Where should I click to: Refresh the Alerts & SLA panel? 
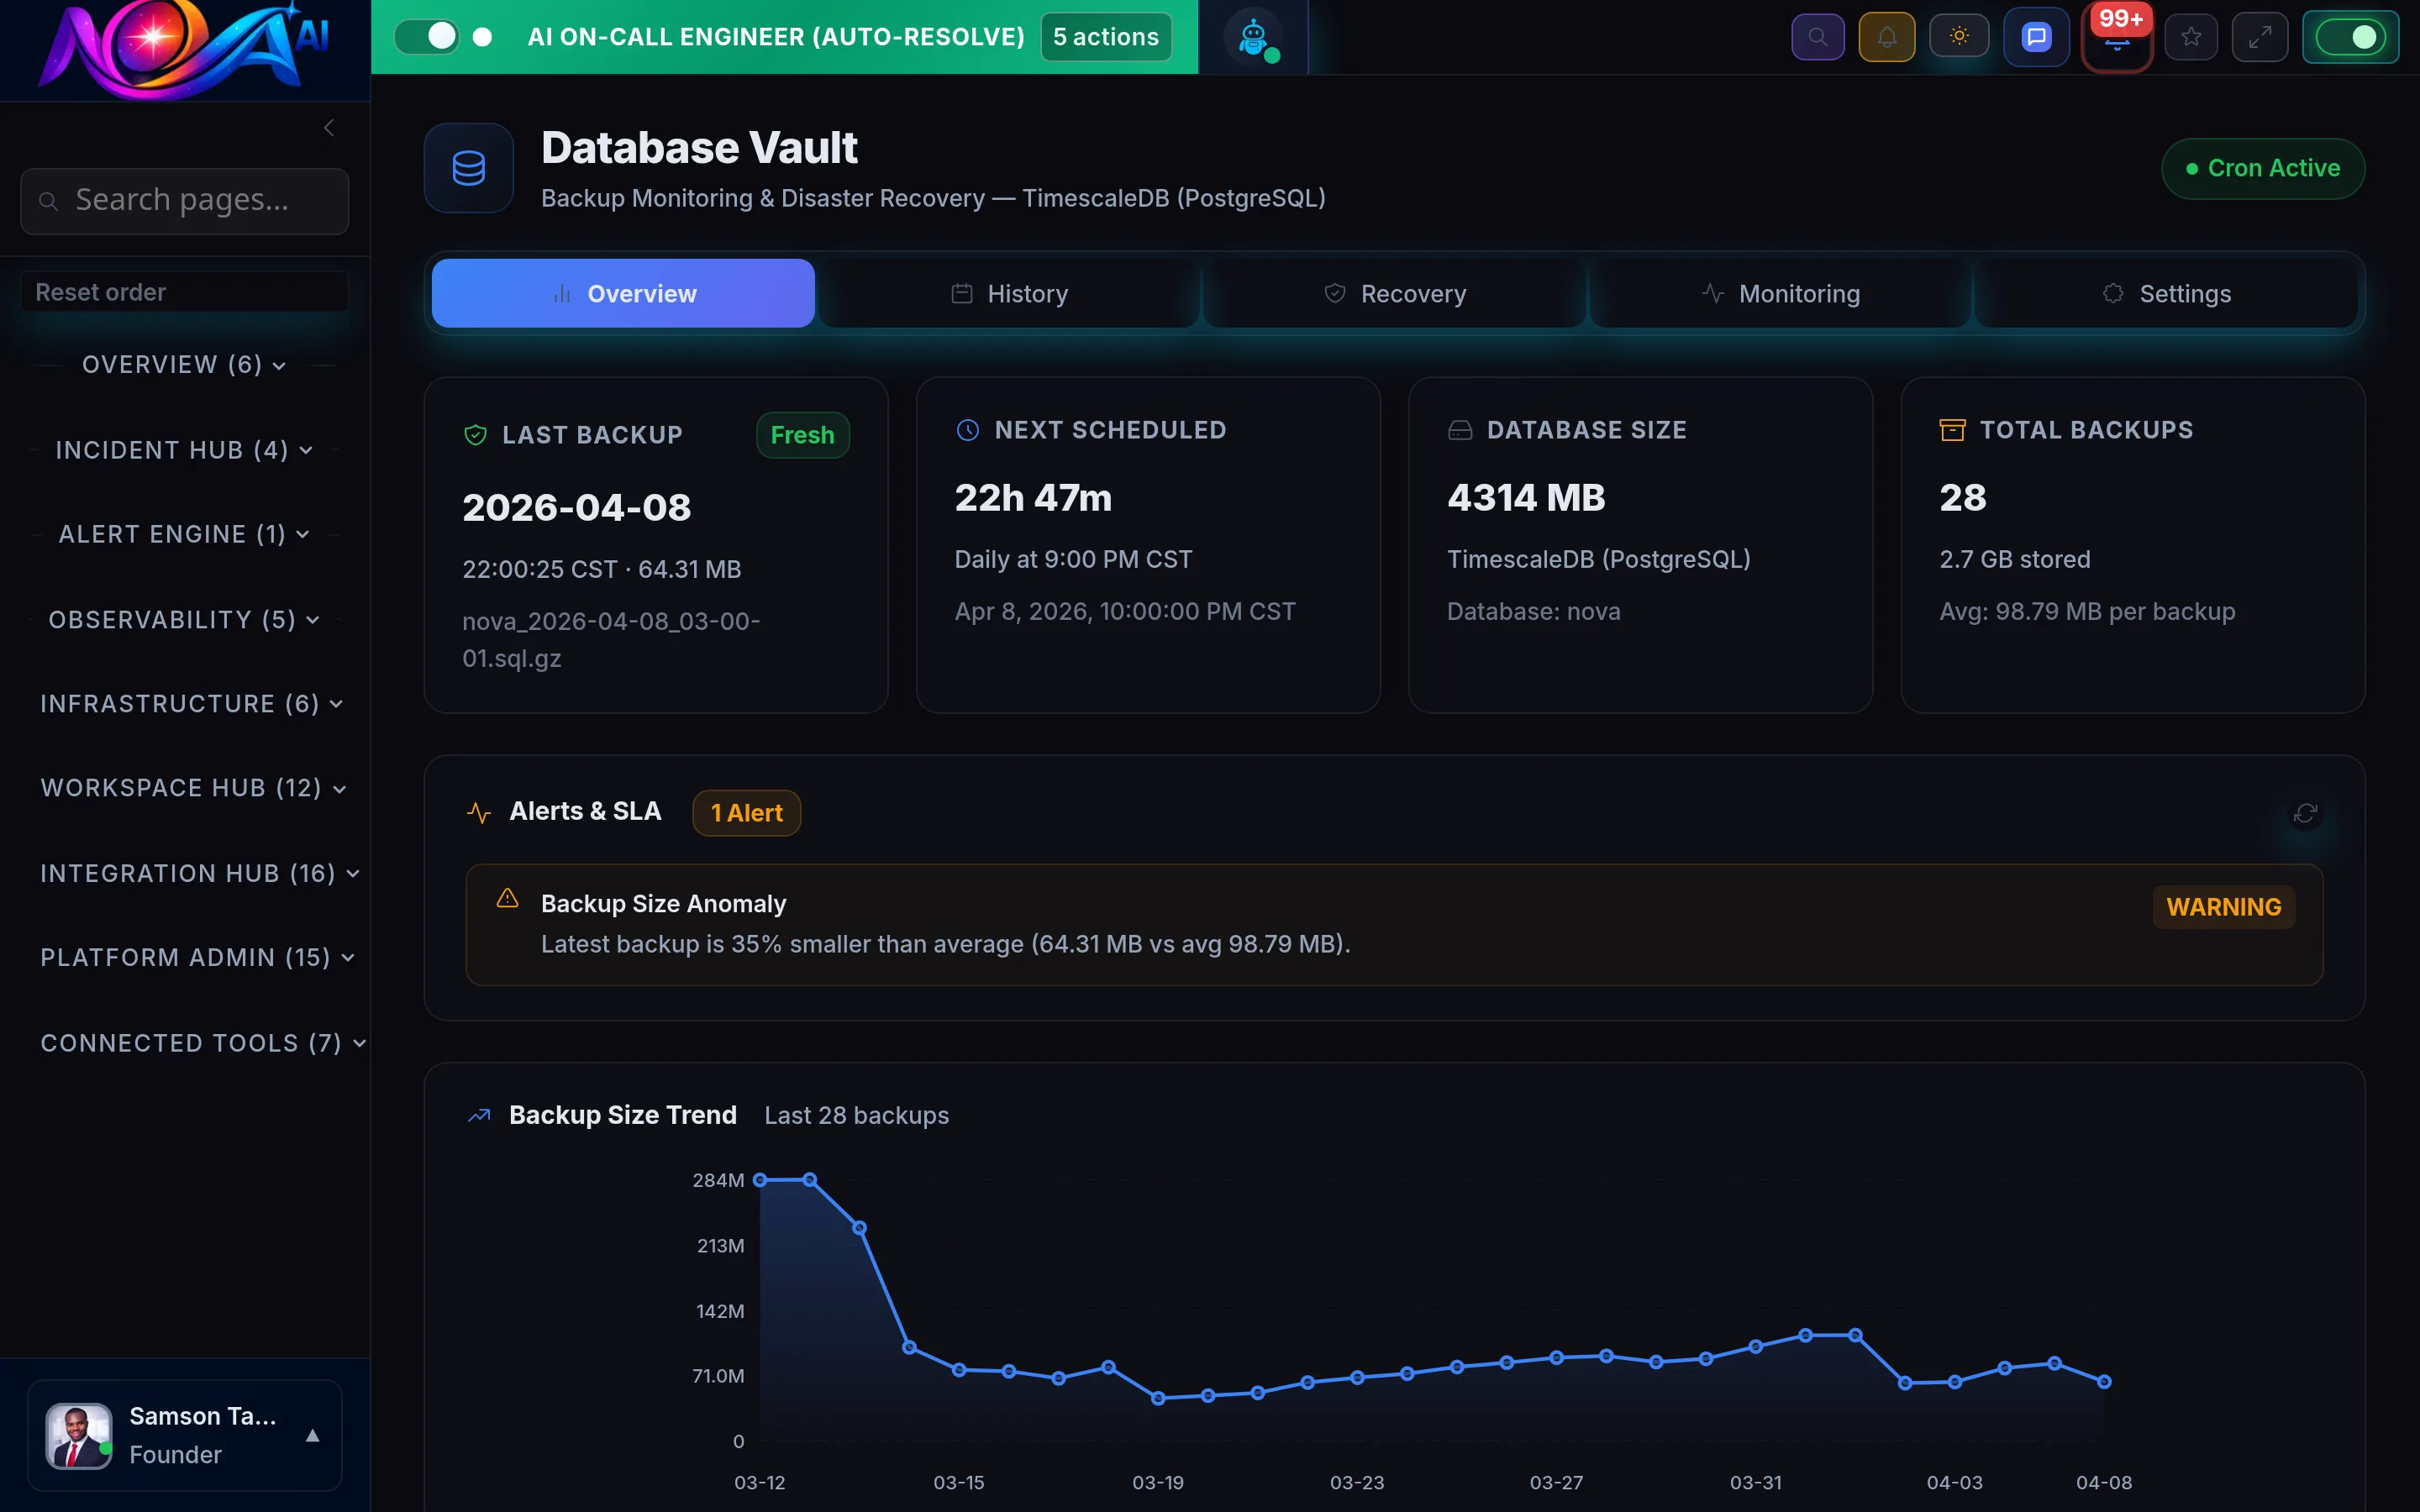[2306, 813]
